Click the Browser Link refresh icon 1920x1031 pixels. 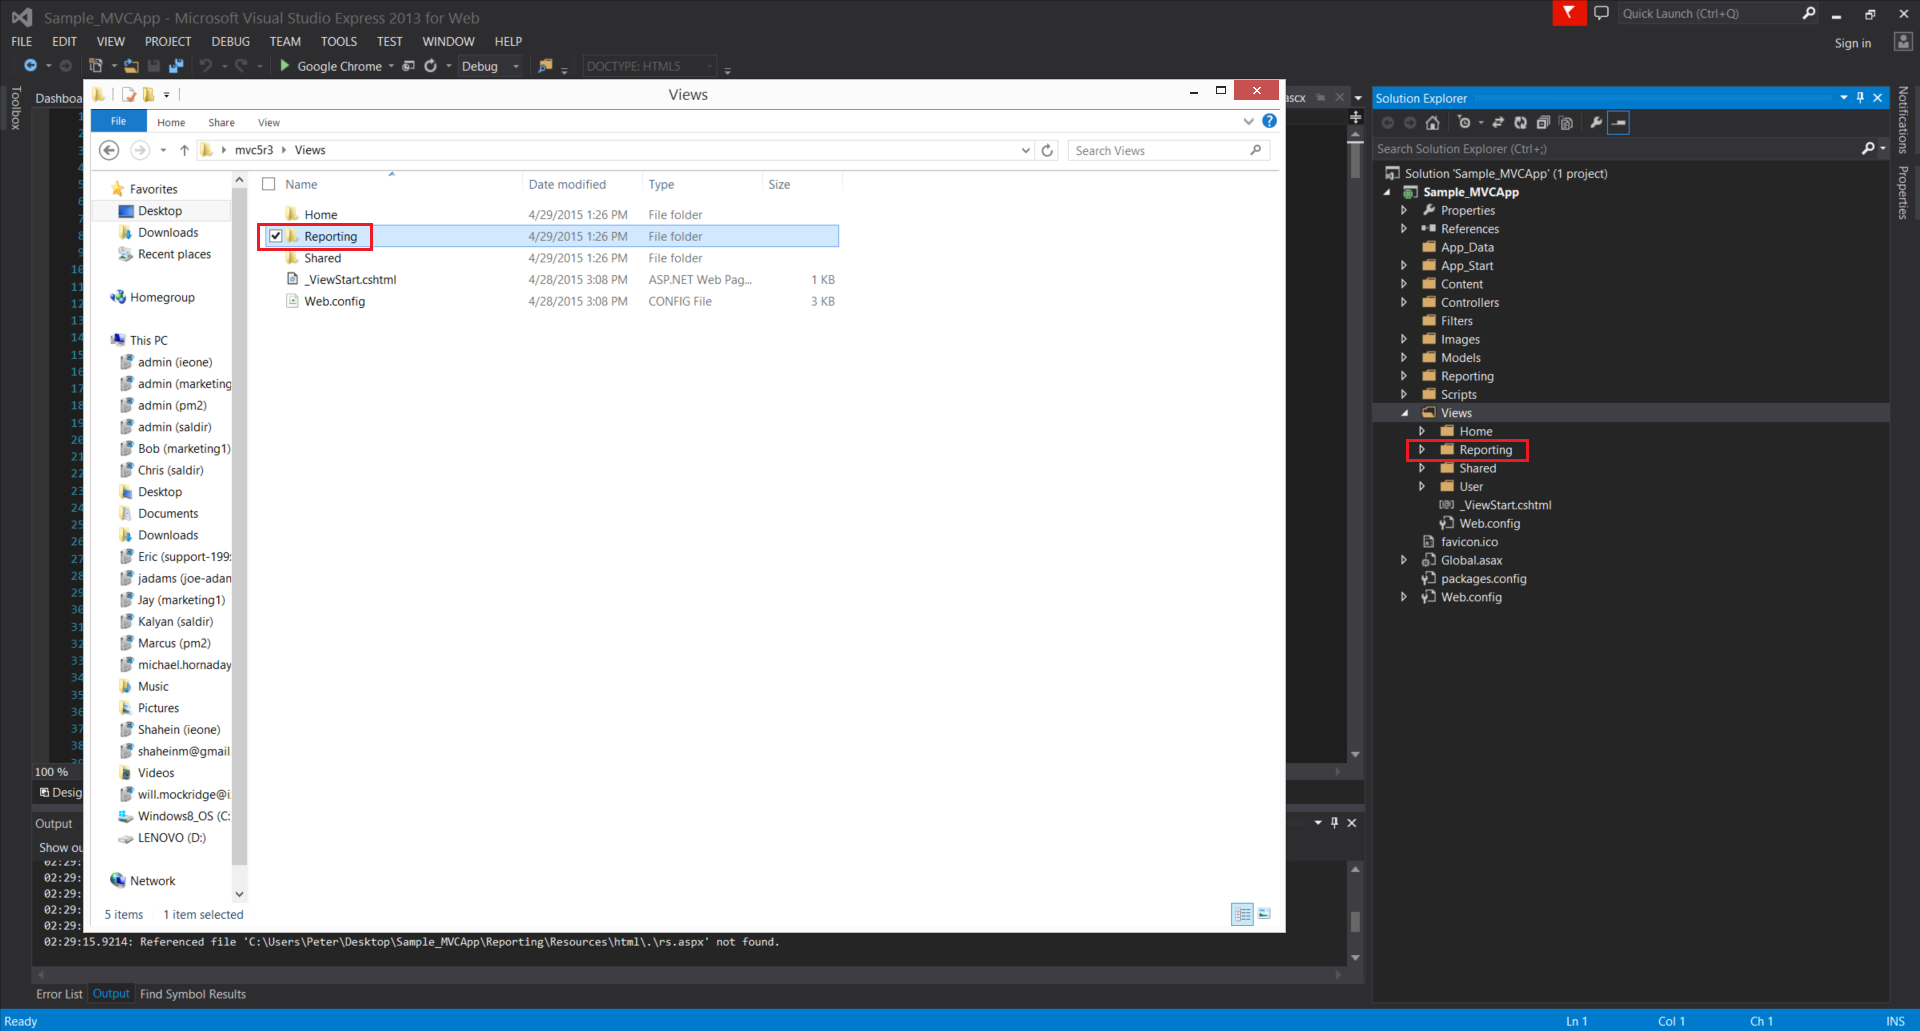[x=431, y=66]
